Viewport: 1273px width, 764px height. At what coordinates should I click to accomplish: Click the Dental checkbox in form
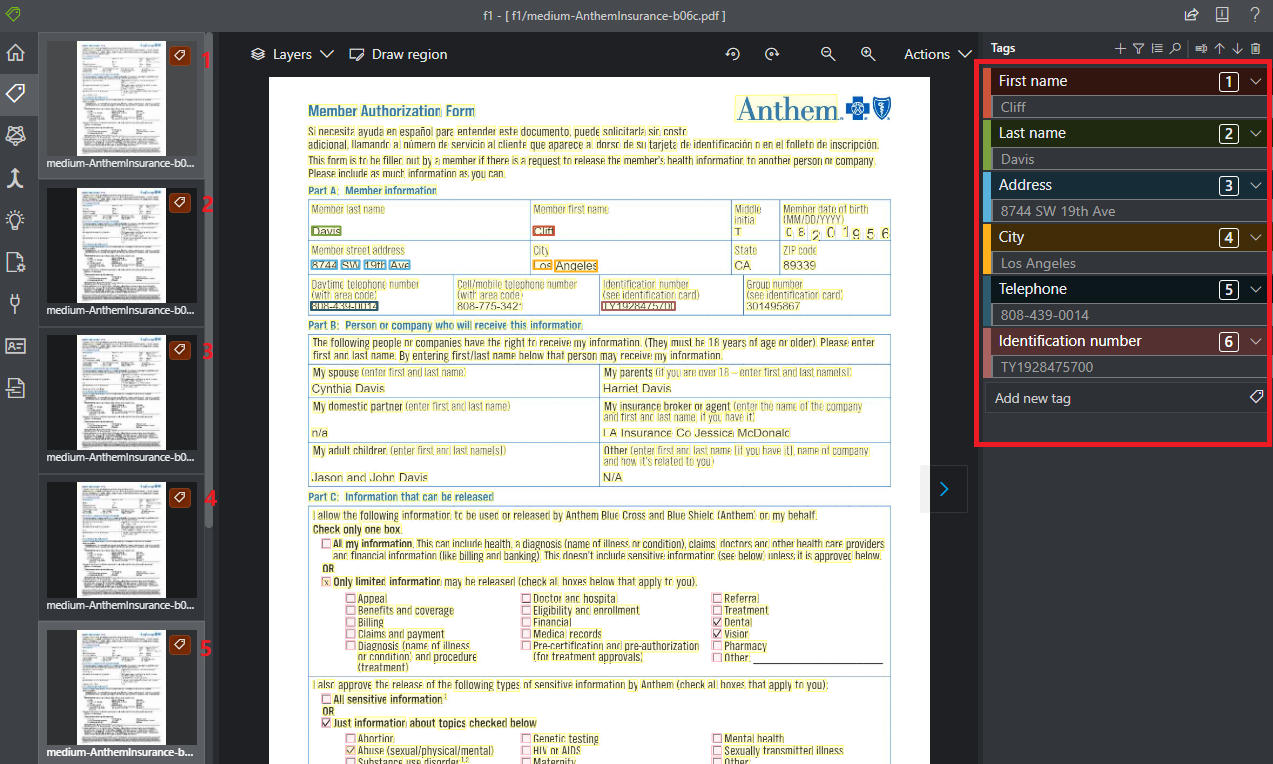point(717,622)
